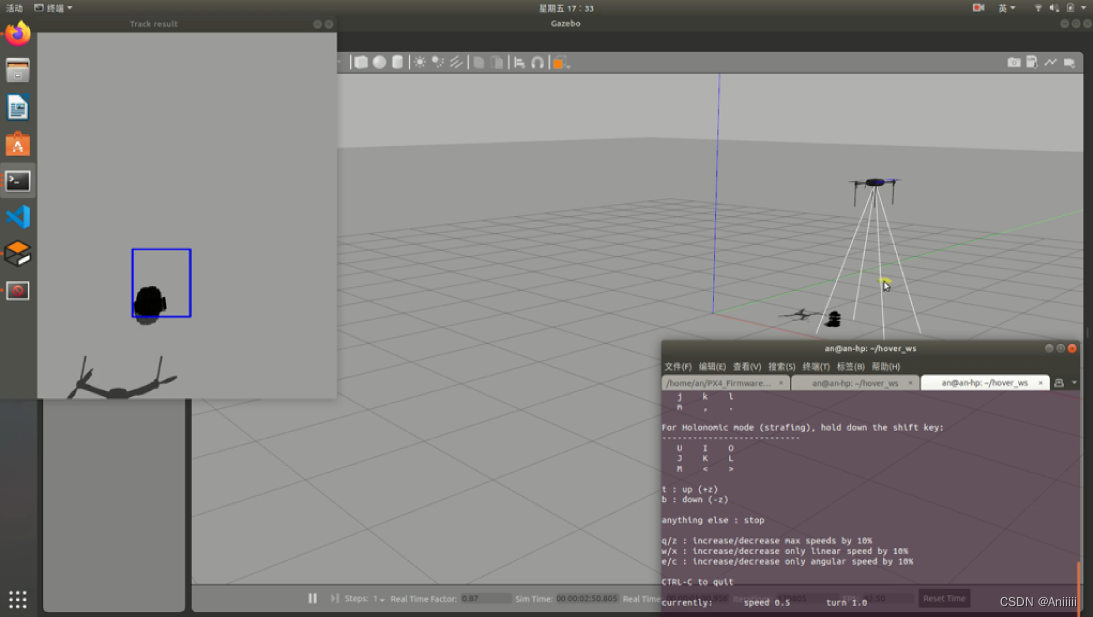
Task: Show the applications grid
Action: [18, 599]
